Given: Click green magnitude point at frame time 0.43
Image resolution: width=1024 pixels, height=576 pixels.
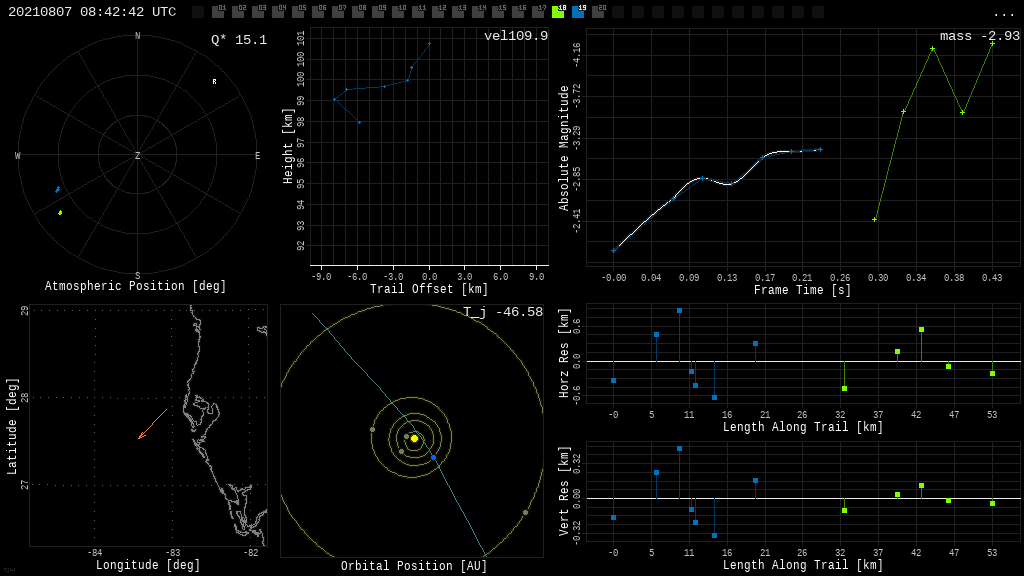Looking at the screenshot, I should (x=992, y=43).
